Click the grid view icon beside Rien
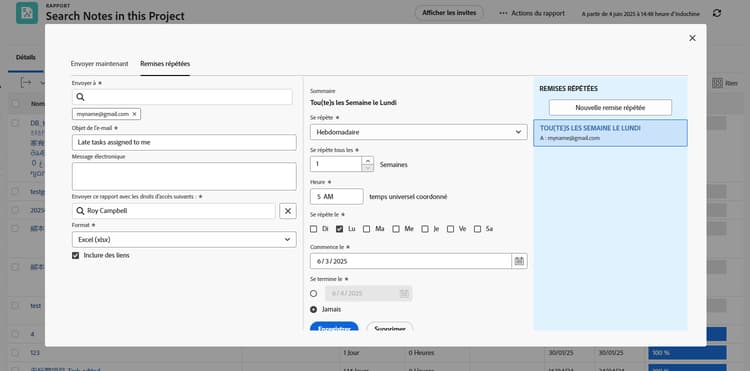Image resolution: width=750 pixels, height=371 pixels. (717, 83)
